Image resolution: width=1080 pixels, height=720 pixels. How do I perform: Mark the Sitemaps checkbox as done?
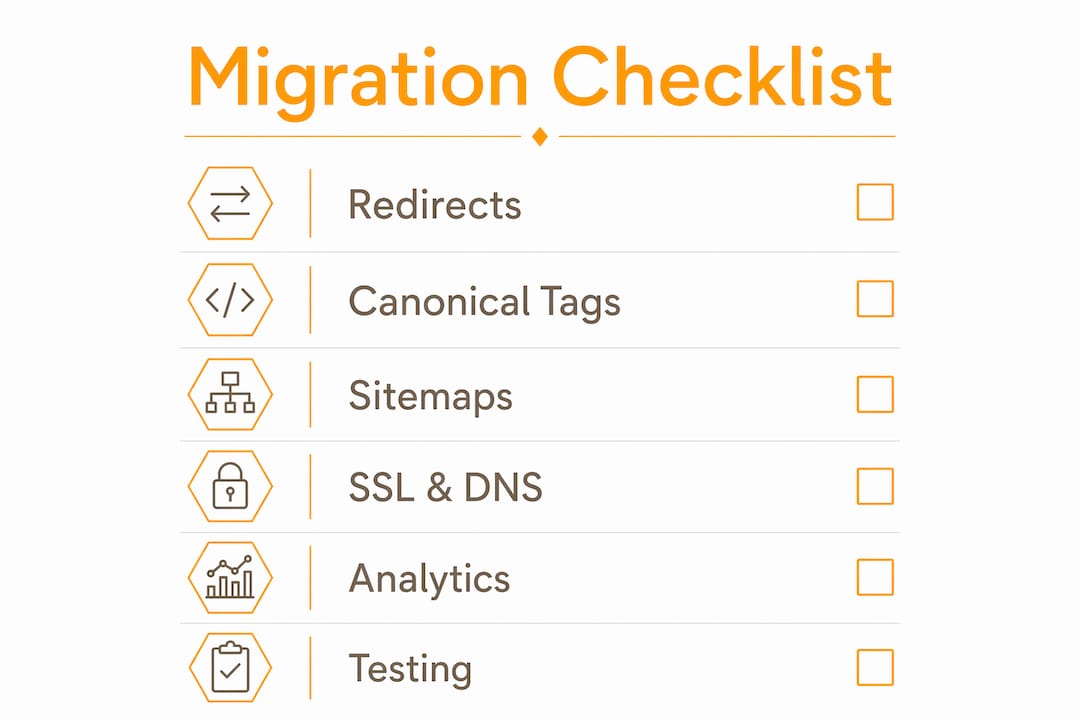875,394
